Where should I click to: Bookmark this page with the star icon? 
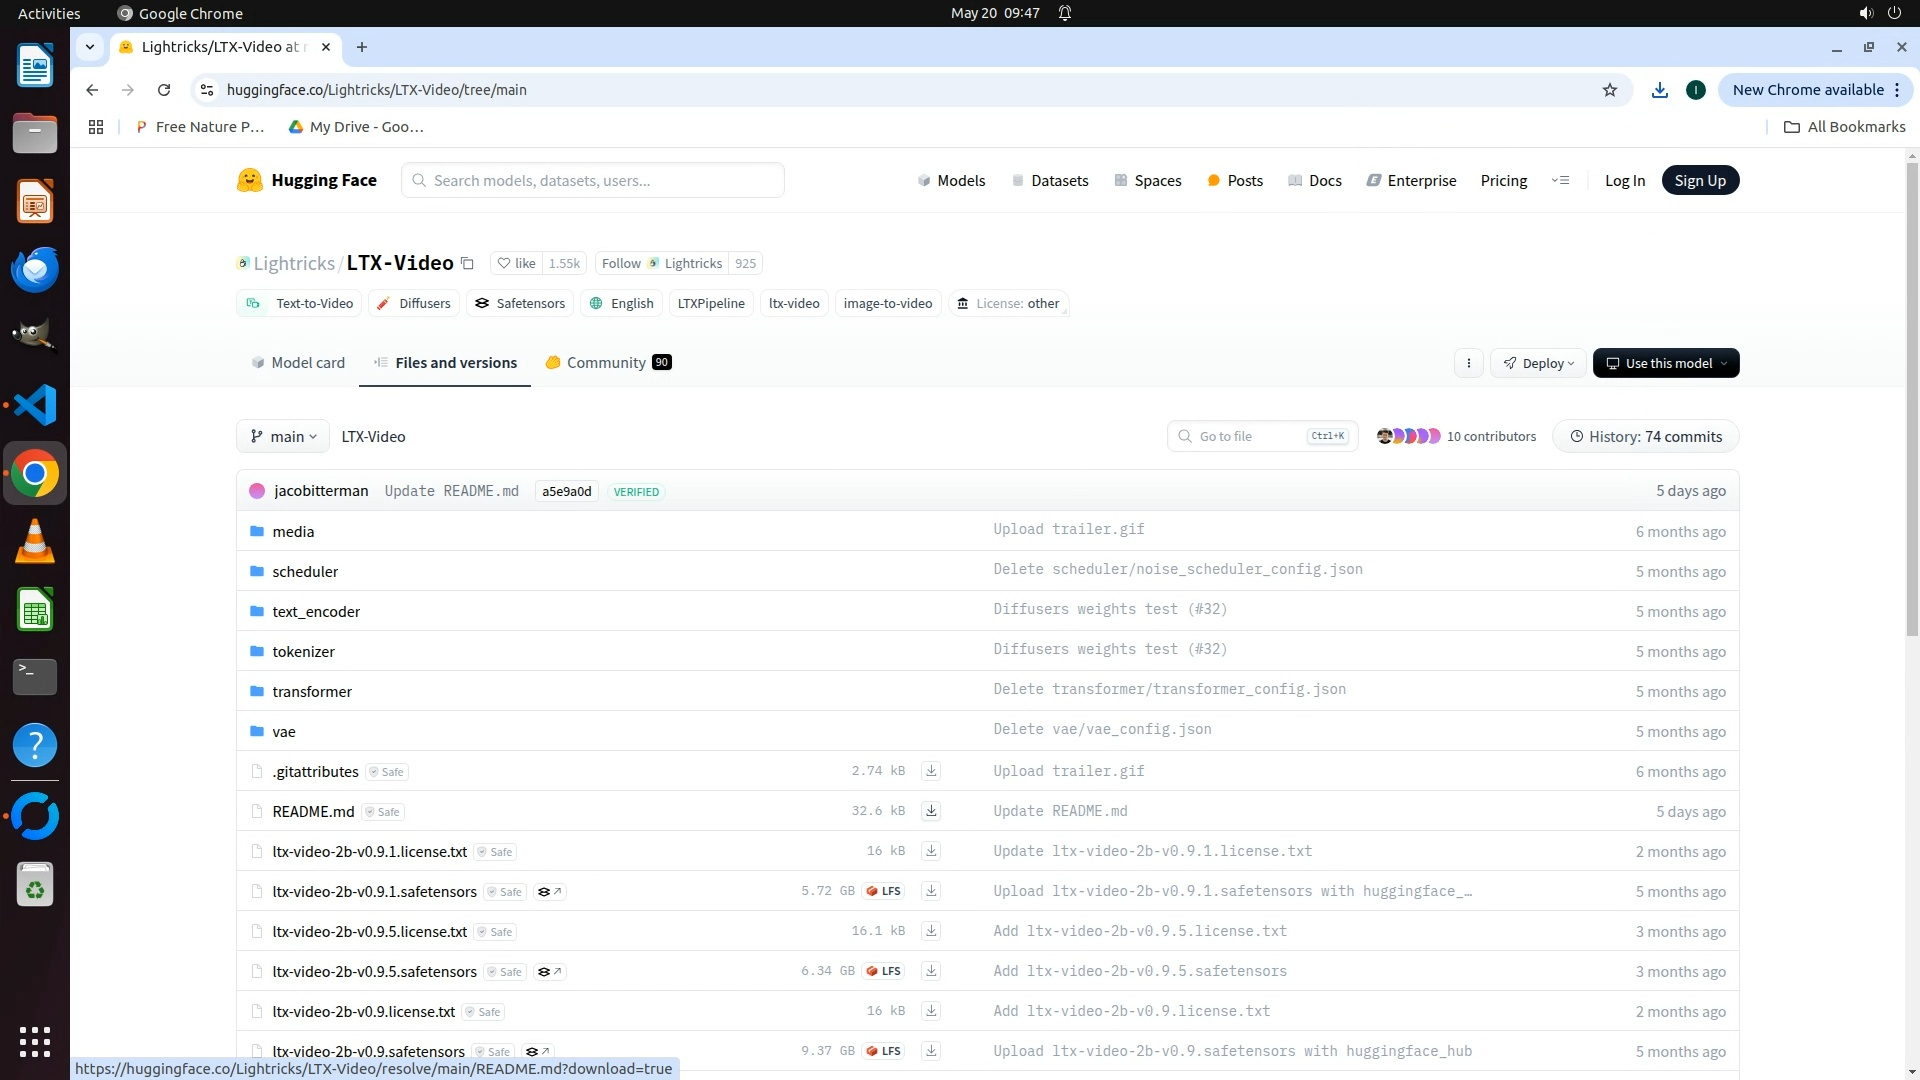[1610, 90]
